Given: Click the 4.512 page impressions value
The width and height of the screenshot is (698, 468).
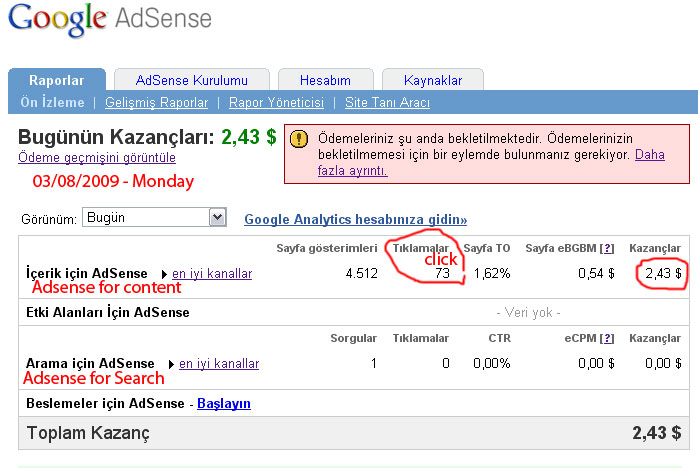Looking at the screenshot, I should (361, 273).
